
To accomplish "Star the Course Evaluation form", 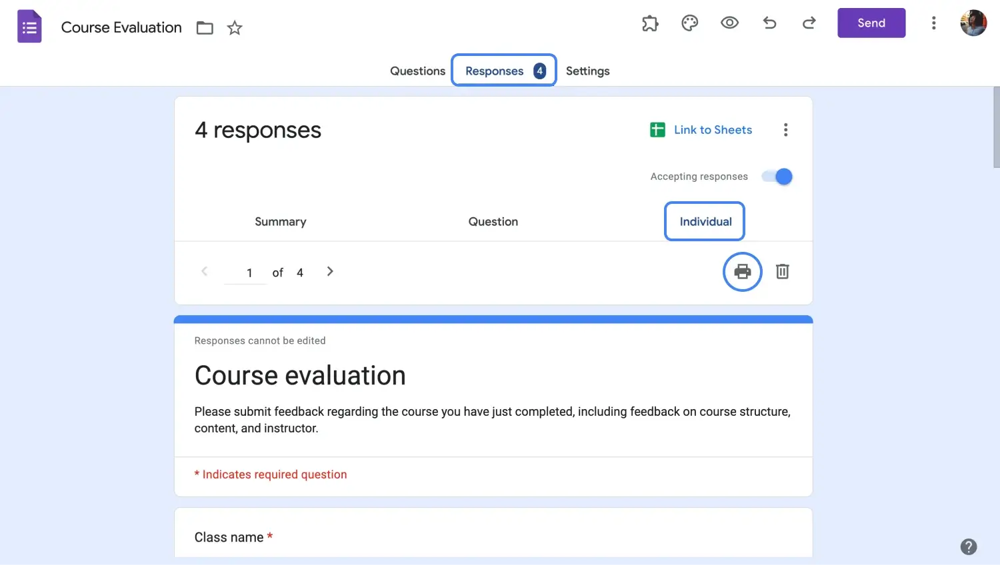I will [235, 28].
